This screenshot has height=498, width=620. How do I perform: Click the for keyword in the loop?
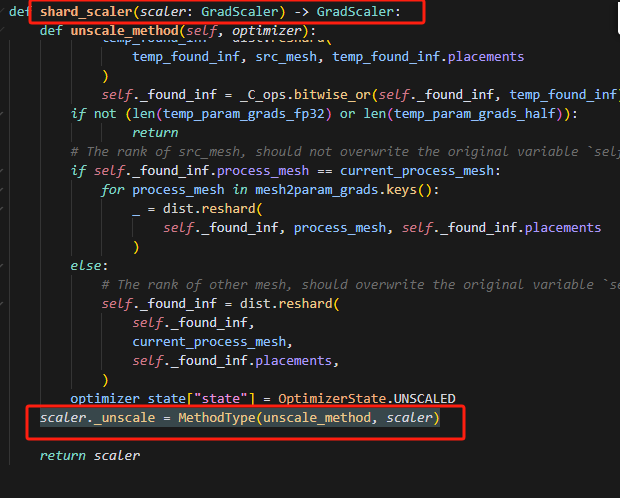coord(112,189)
